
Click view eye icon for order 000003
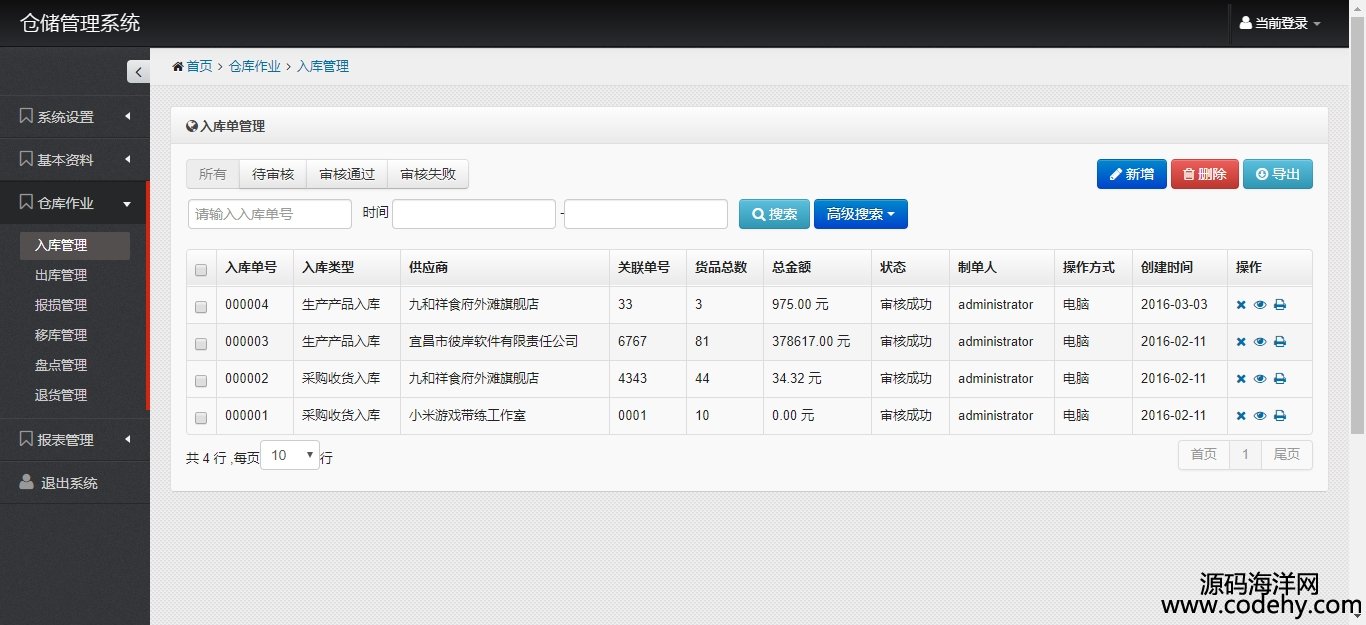click(x=1260, y=342)
